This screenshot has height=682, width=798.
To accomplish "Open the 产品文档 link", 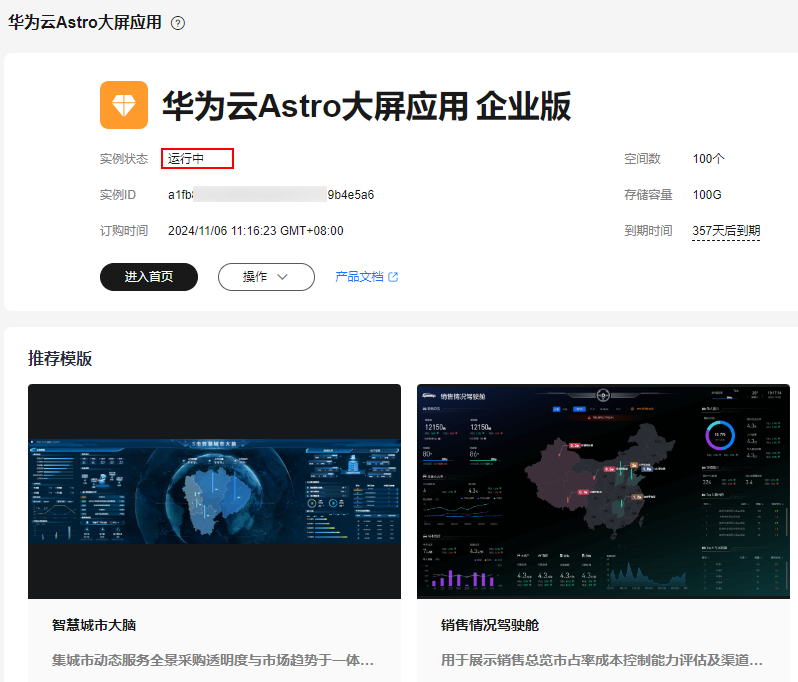I will click(x=359, y=277).
